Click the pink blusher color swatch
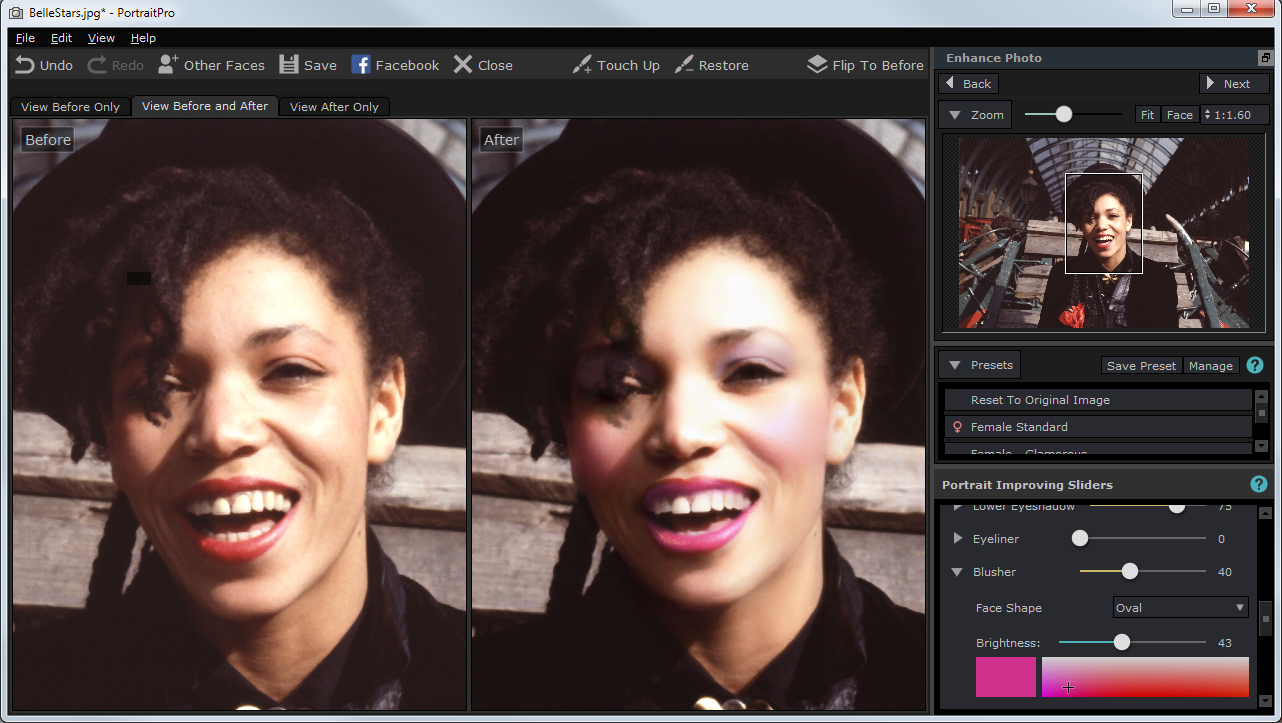The width and height of the screenshot is (1282, 723). [x=1006, y=677]
